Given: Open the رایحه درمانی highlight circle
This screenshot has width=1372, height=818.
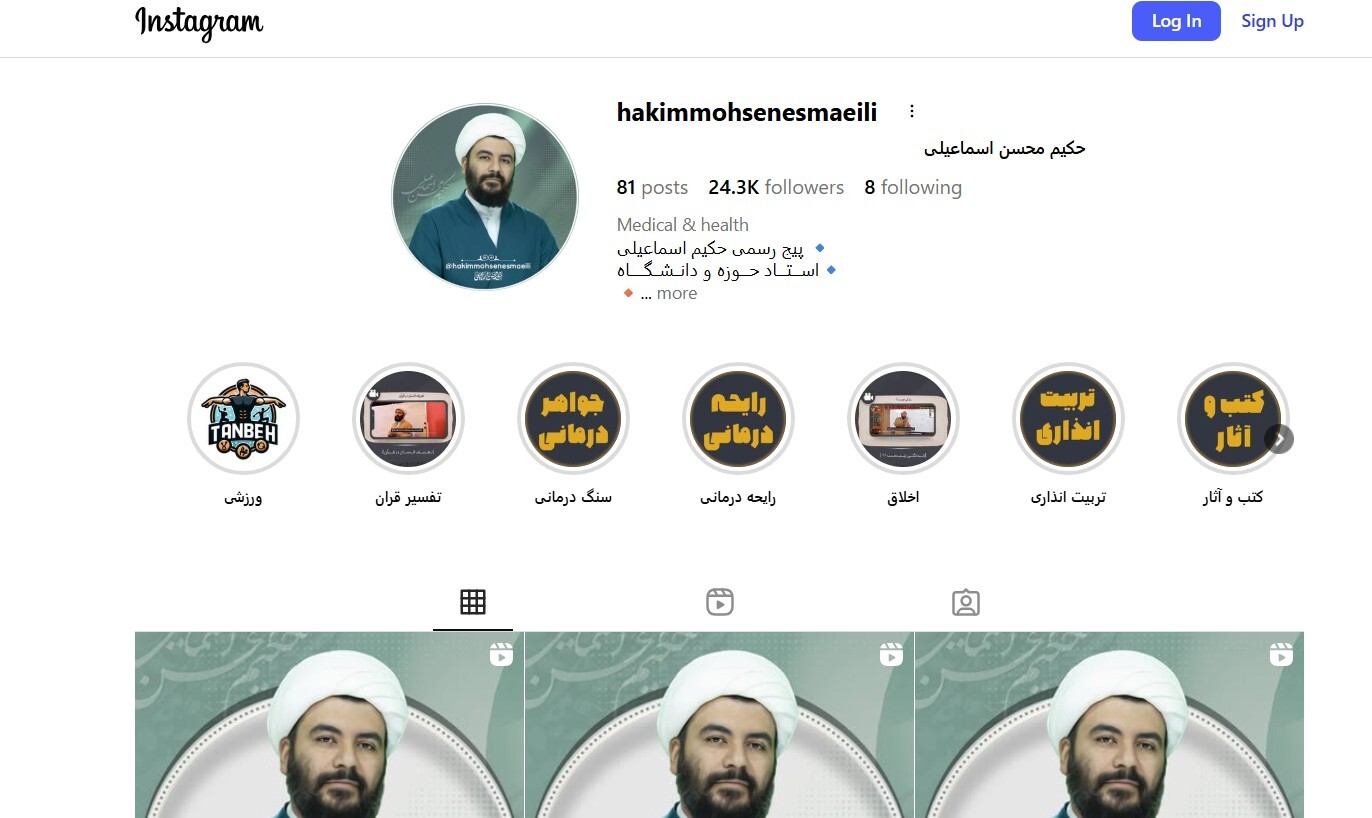Looking at the screenshot, I should (x=738, y=418).
